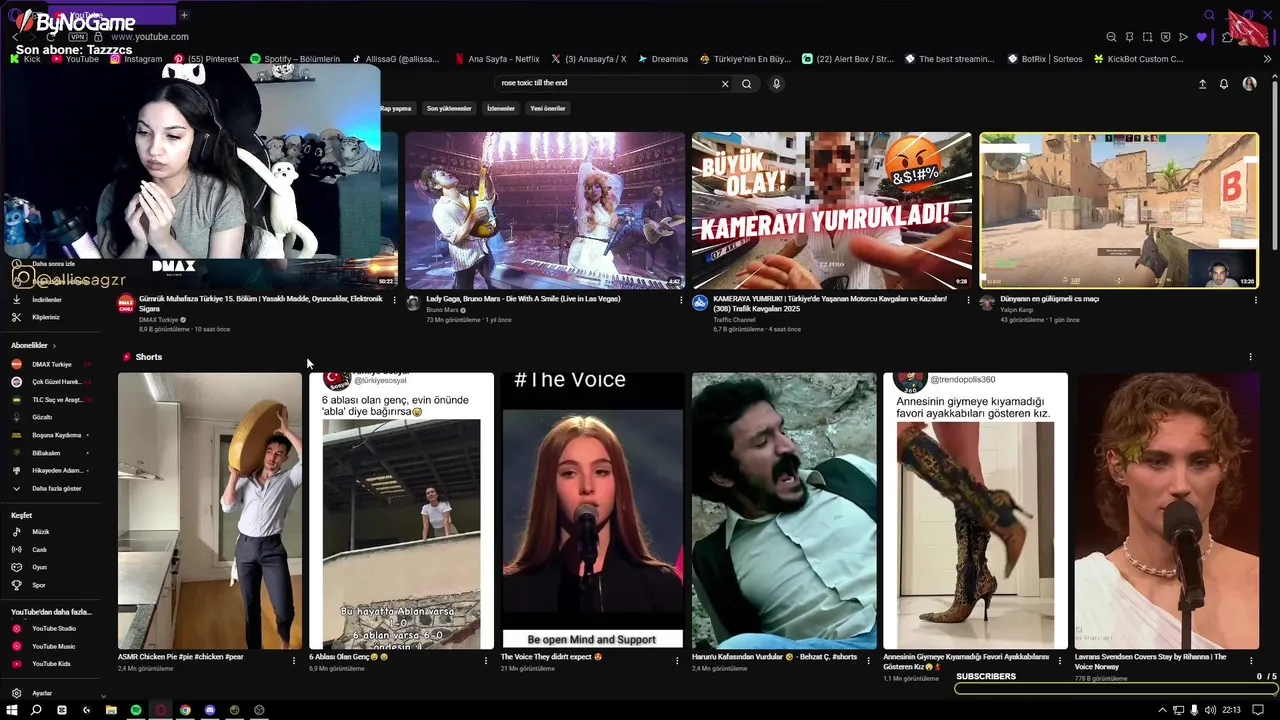Select the Son yüklenenler filter chip

pyautogui.click(x=449, y=108)
